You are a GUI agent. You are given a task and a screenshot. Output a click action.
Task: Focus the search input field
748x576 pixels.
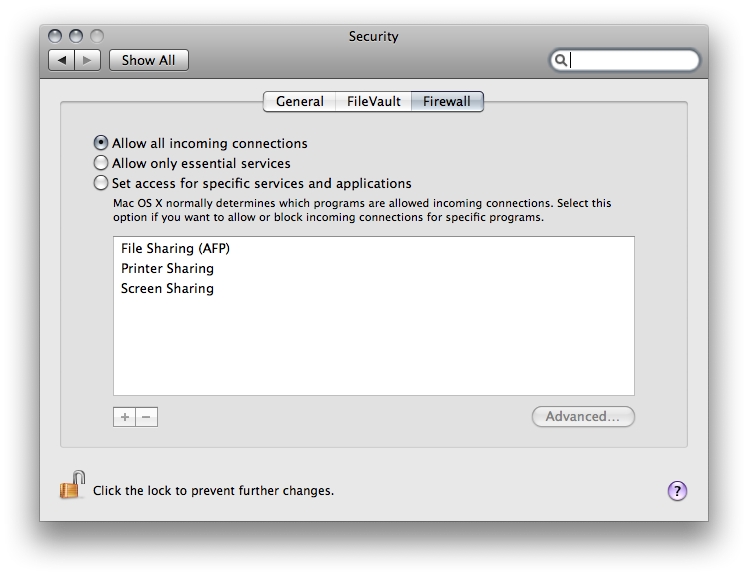[x=632, y=60]
